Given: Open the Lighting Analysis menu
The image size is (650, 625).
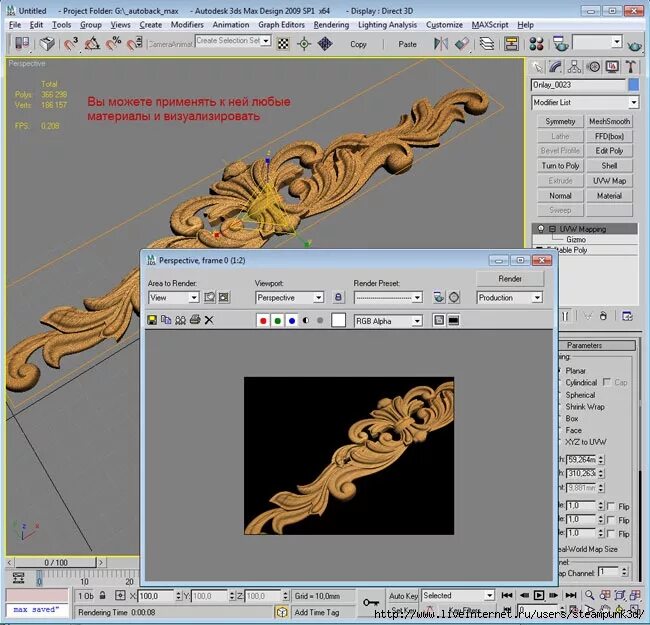Looking at the screenshot, I should (387, 25).
